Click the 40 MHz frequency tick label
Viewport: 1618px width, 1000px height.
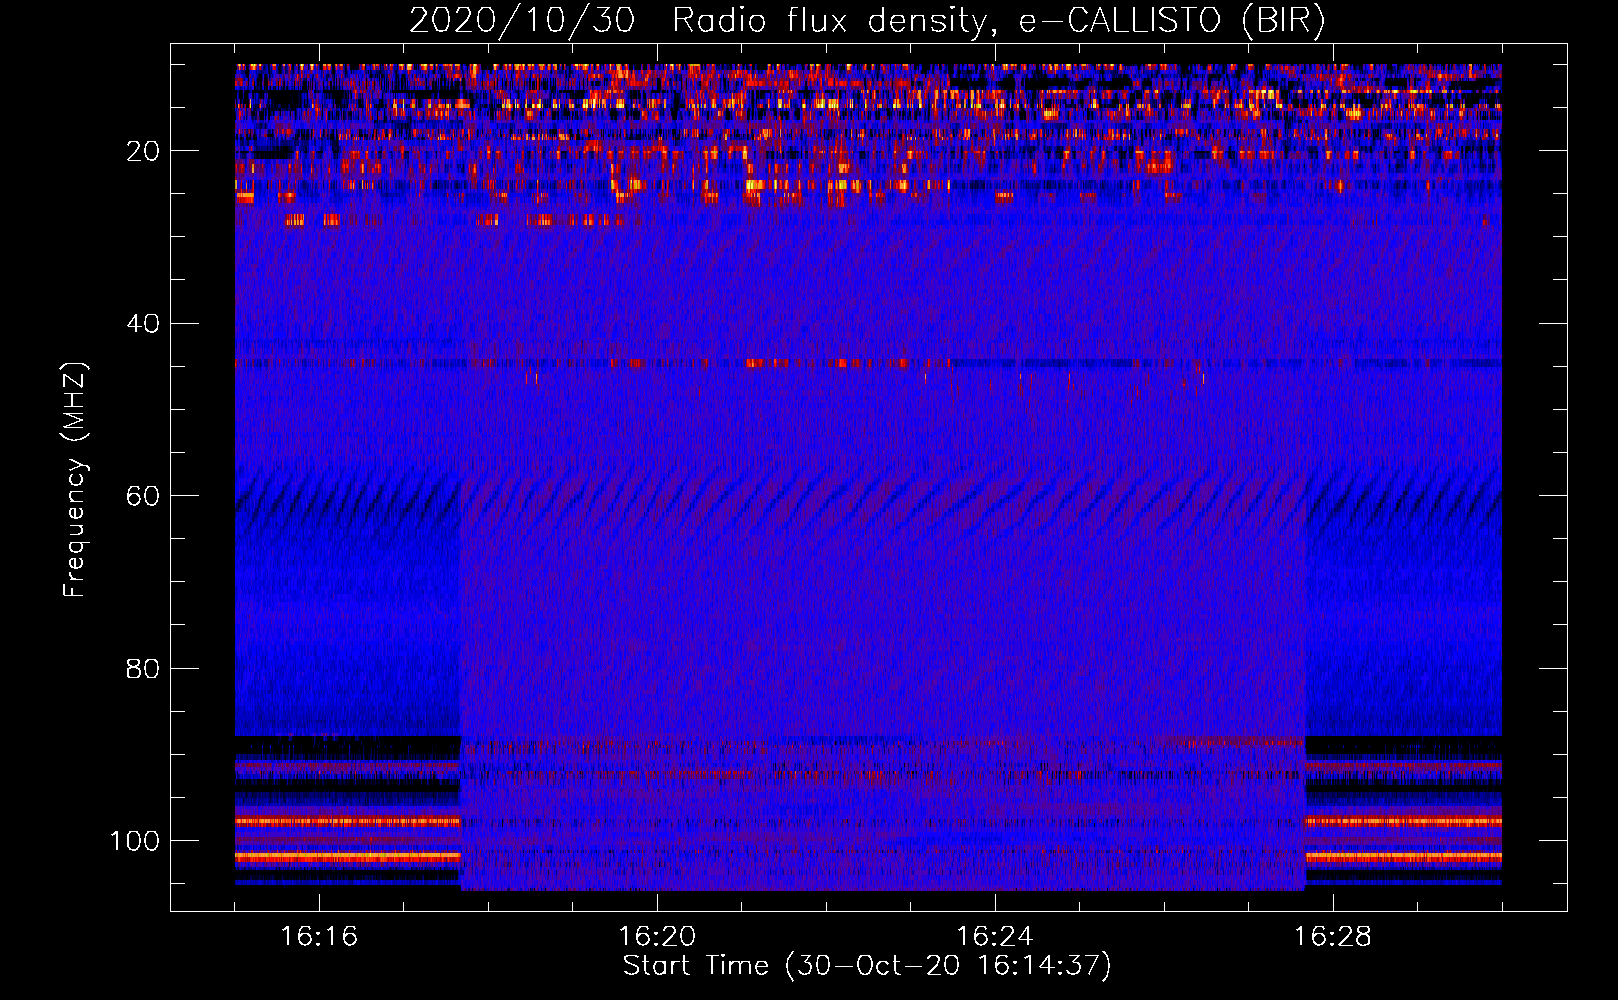[143, 324]
